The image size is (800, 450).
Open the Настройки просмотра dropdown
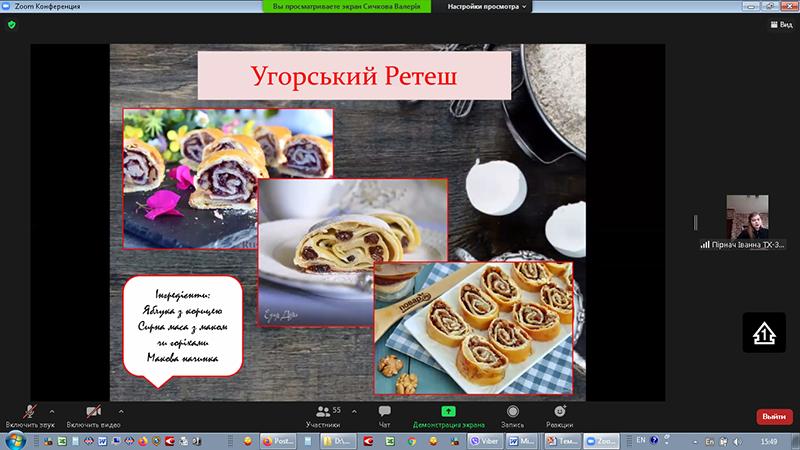(x=486, y=7)
